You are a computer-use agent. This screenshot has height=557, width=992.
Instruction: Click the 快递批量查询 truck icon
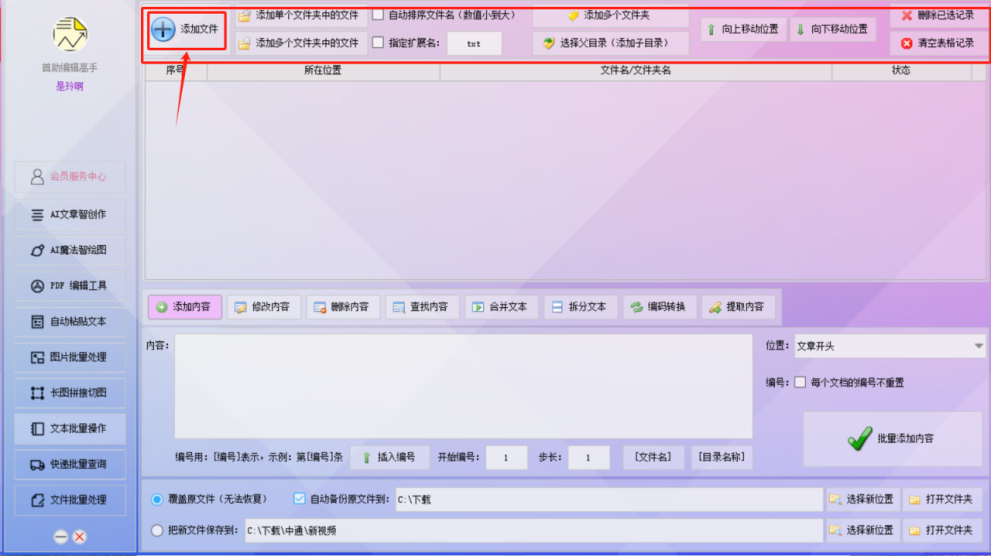37,465
